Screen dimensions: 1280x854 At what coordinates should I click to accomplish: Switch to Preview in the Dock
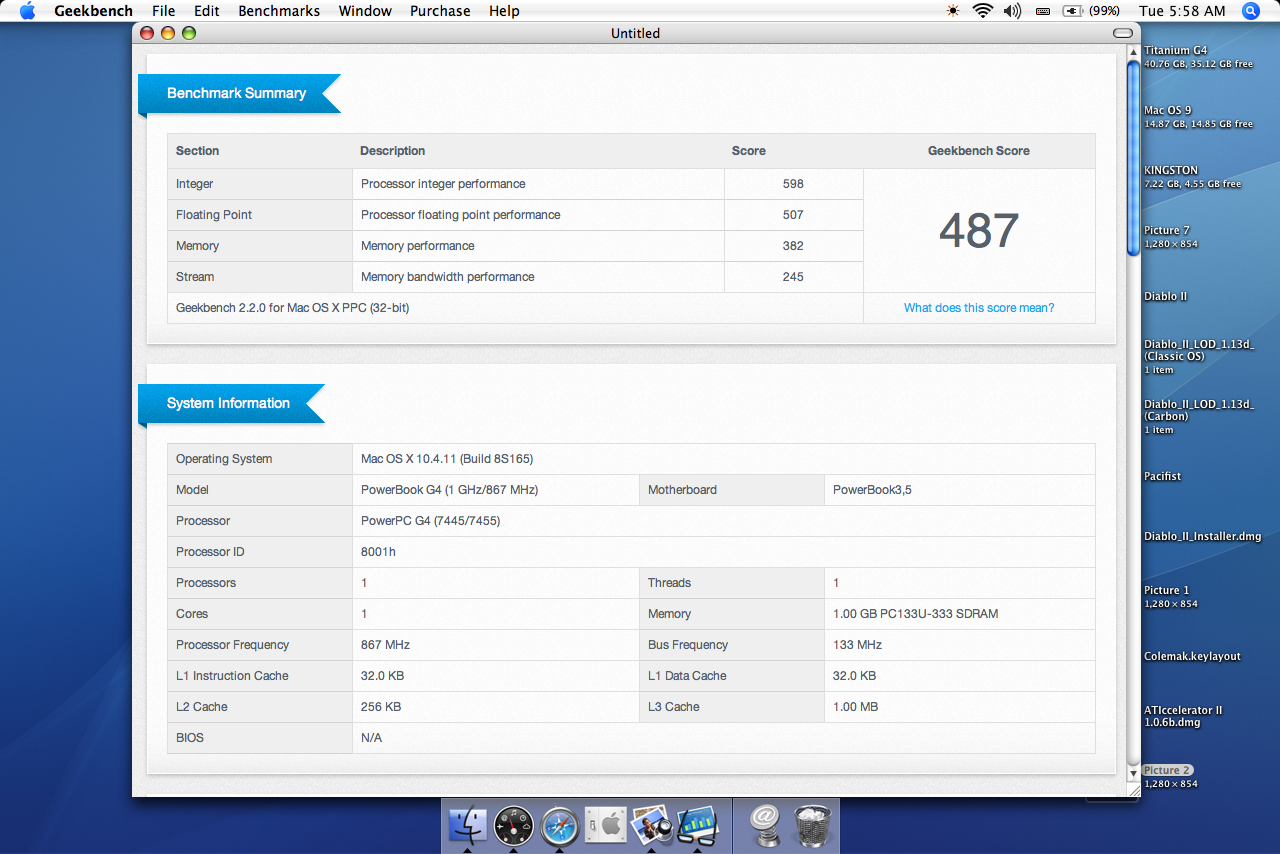(651, 826)
